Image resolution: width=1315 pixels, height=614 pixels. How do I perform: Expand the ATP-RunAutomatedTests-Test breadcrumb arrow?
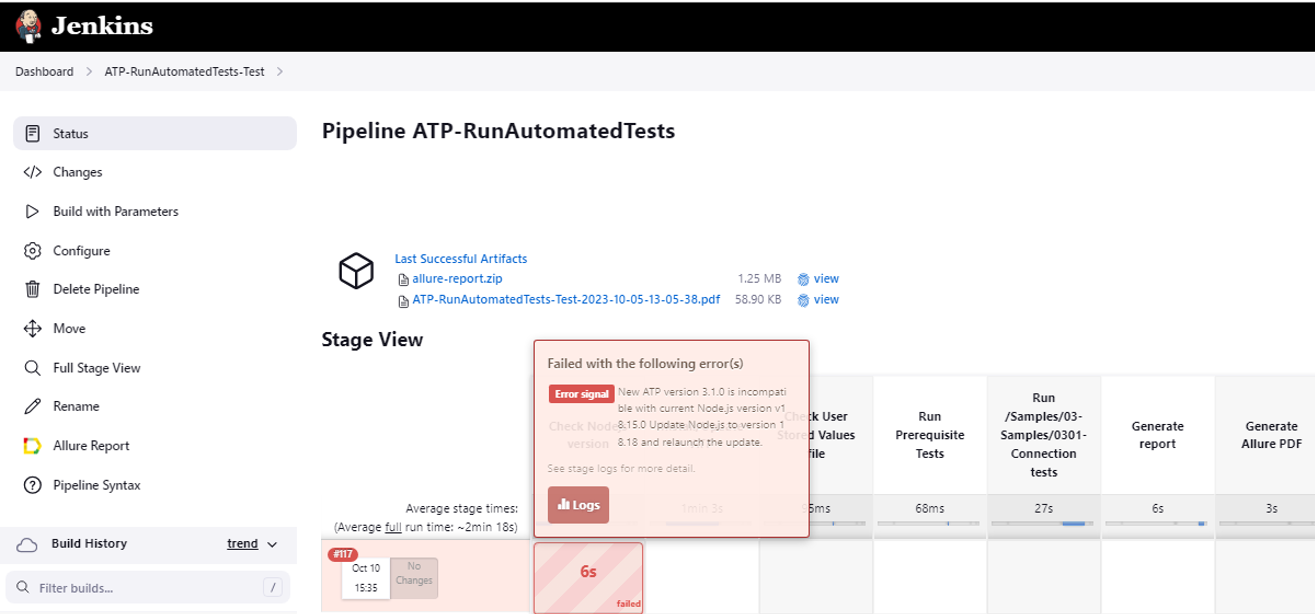[x=279, y=72]
